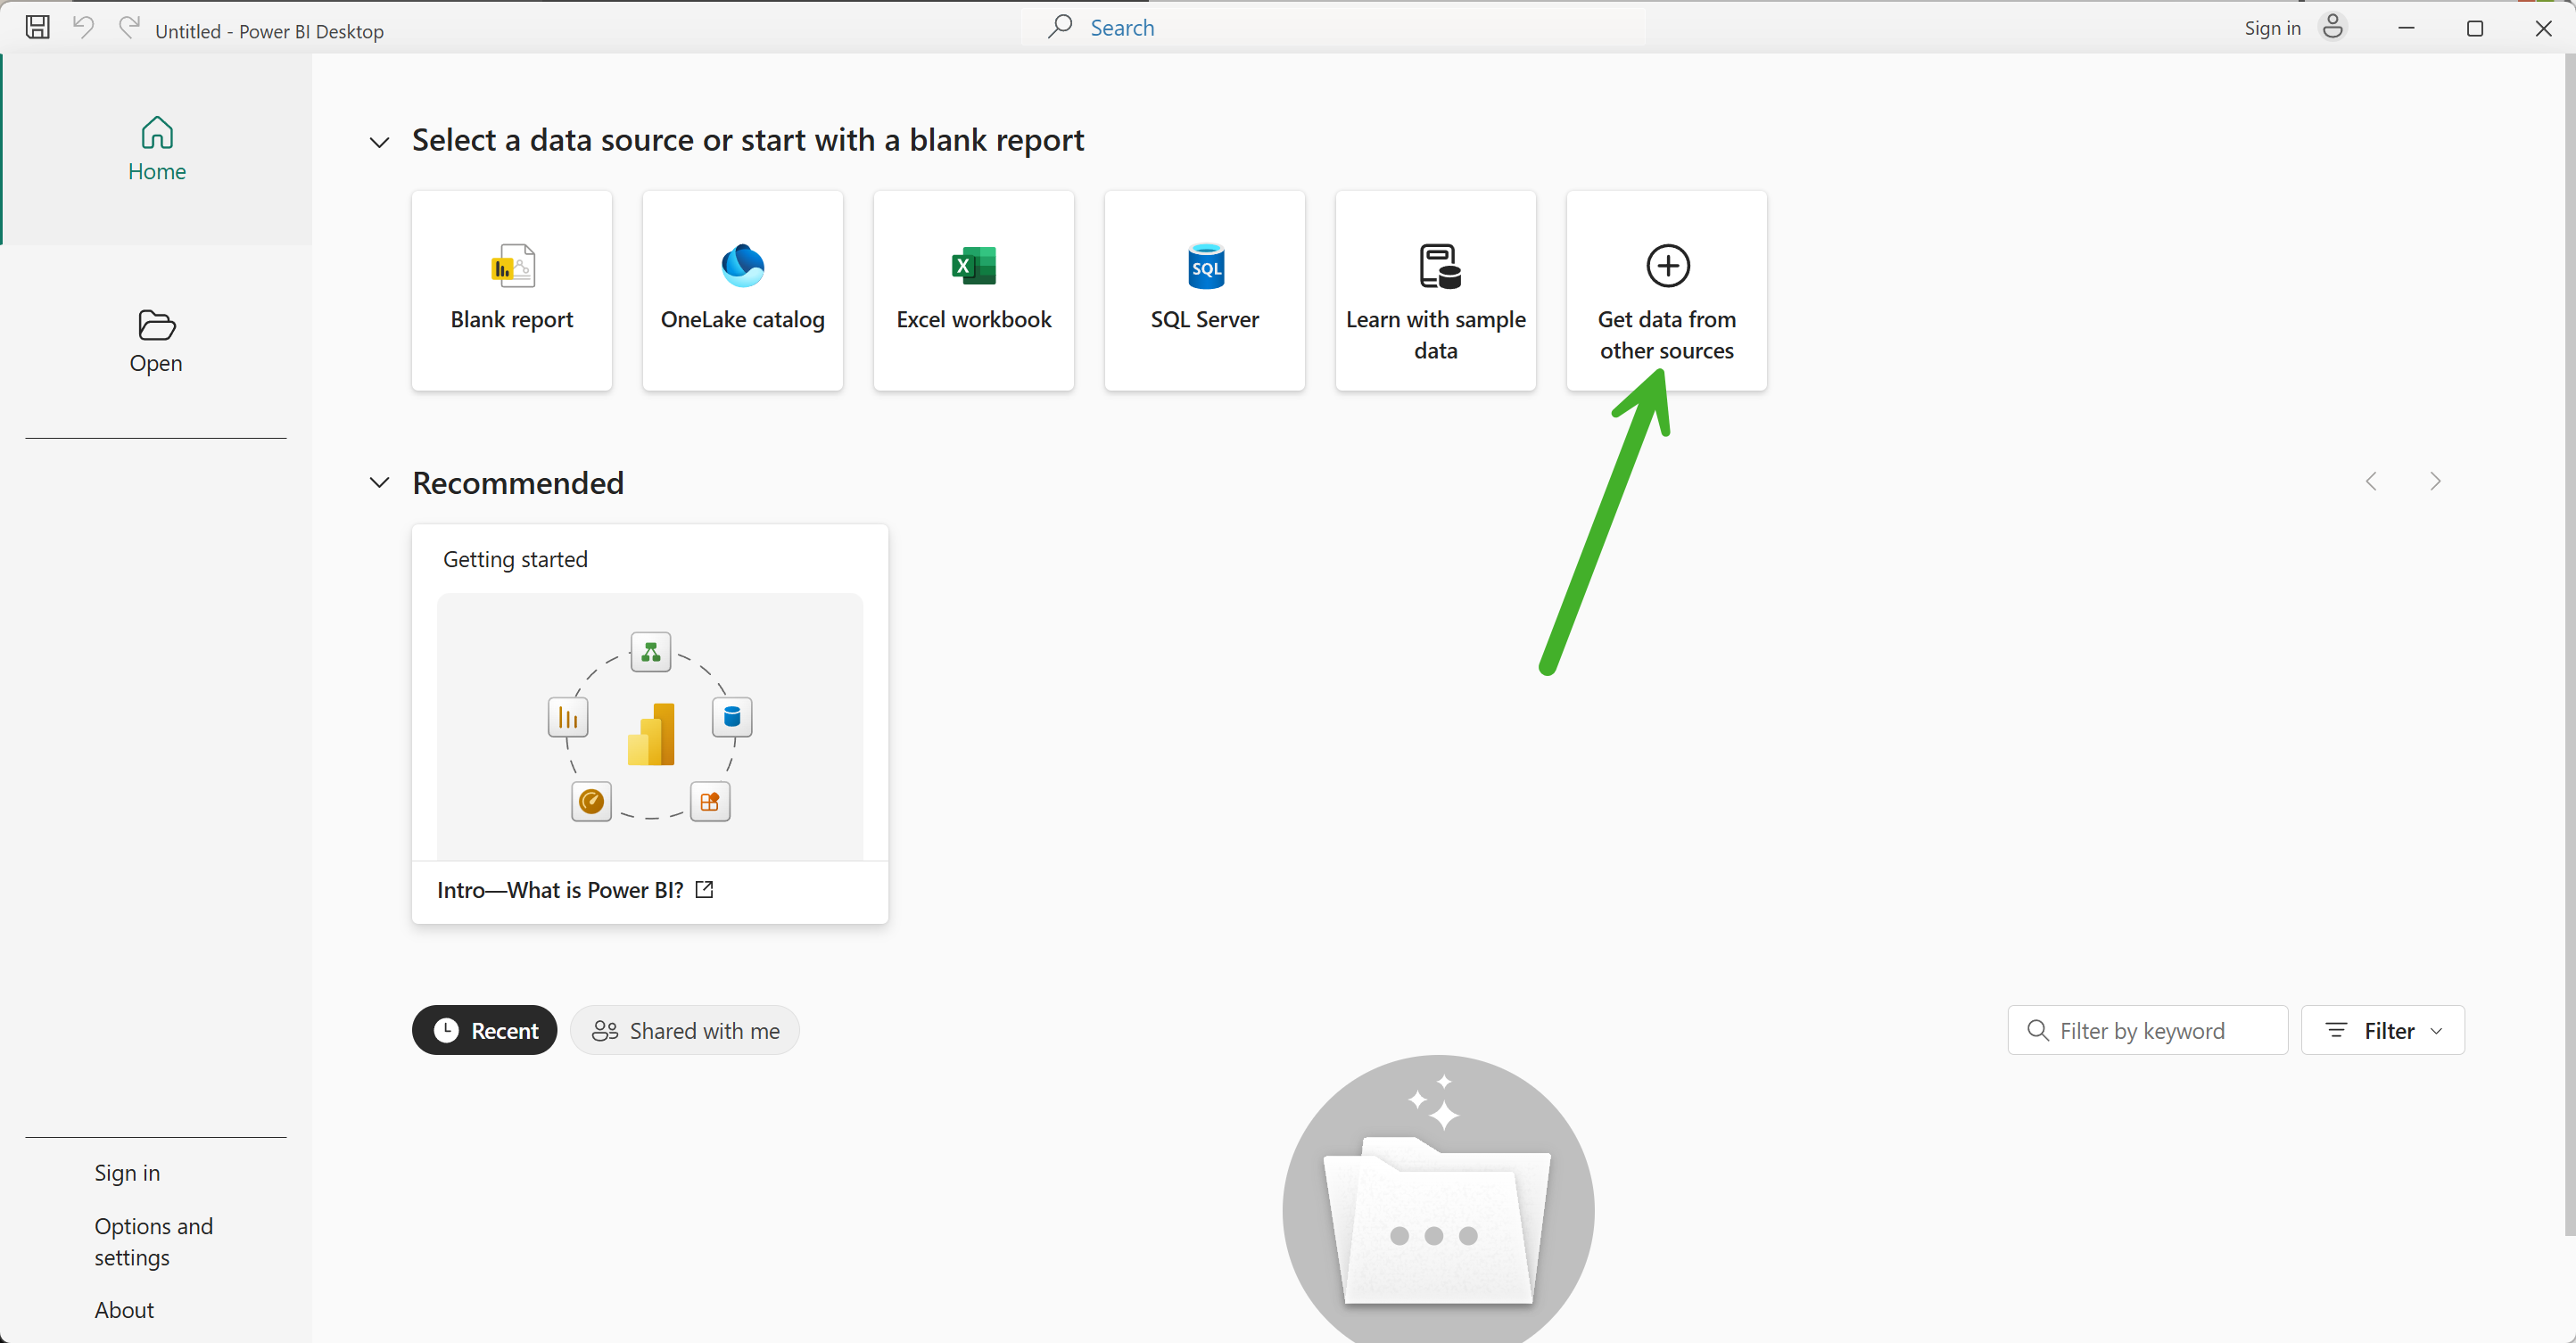Image resolution: width=2576 pixels, height=1343 pixels.
Task: Click the vertical scrollbar on right
Action: click(x=2570, y=645)
